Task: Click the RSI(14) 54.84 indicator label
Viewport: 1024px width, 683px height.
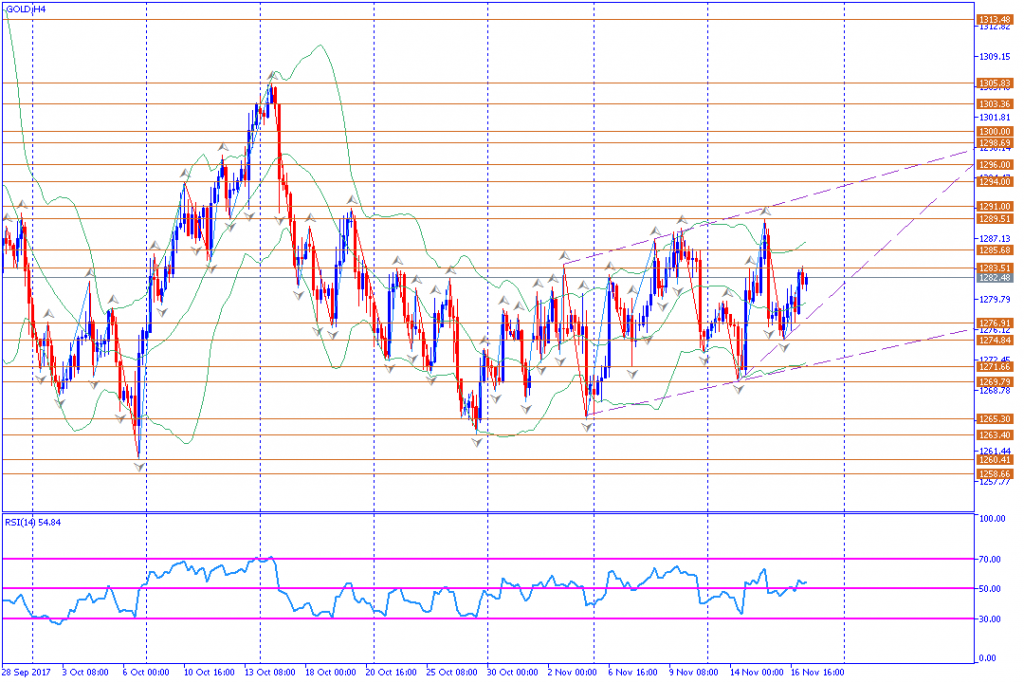Action: click(33, 522)
